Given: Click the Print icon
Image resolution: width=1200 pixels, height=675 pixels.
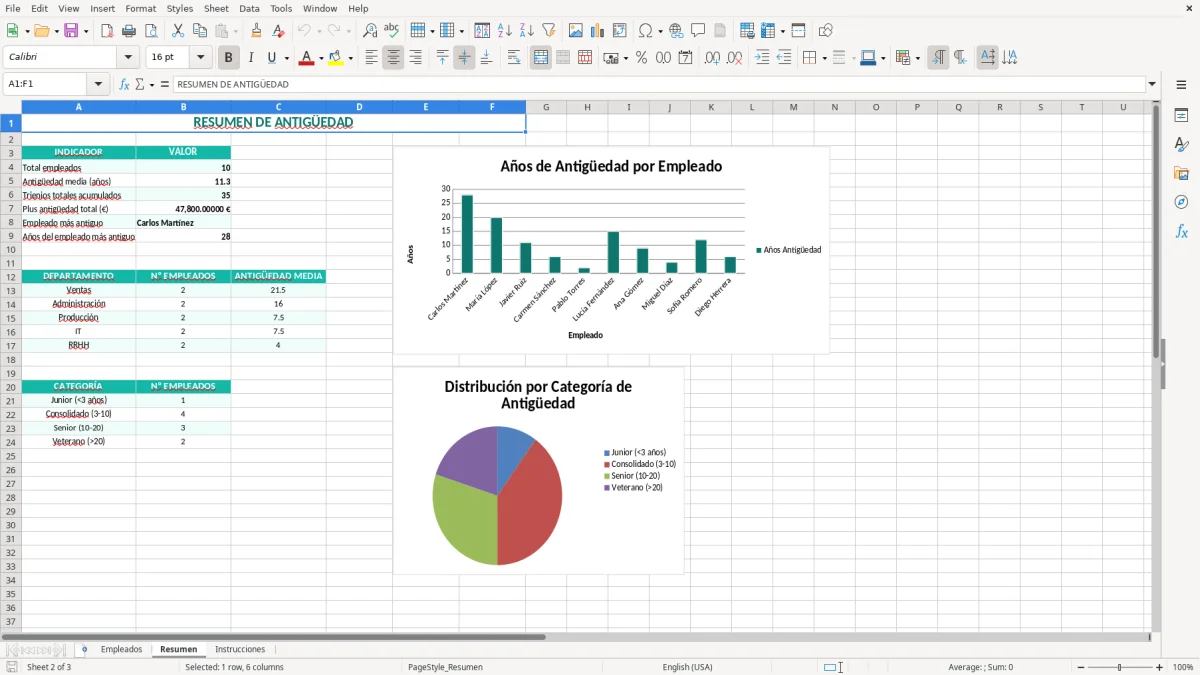Looking at the screenshot, I should [128, 31].
